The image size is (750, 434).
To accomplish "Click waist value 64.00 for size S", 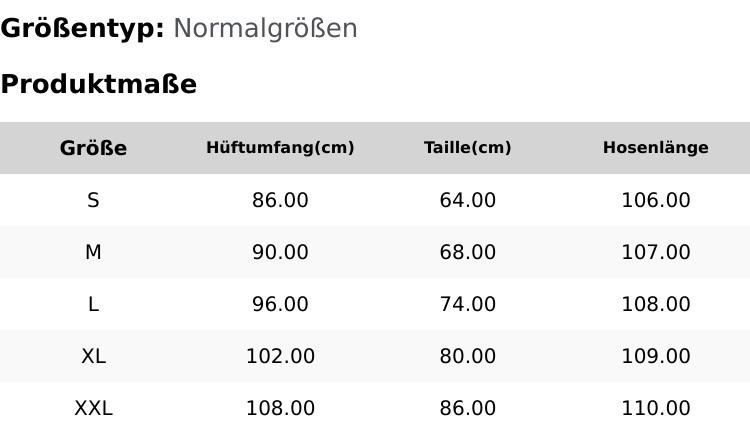I will 467,200.
